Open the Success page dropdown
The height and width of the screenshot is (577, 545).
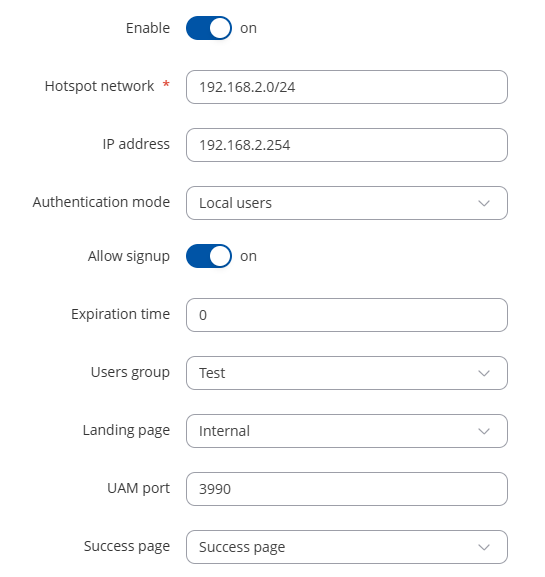point(347,547)
